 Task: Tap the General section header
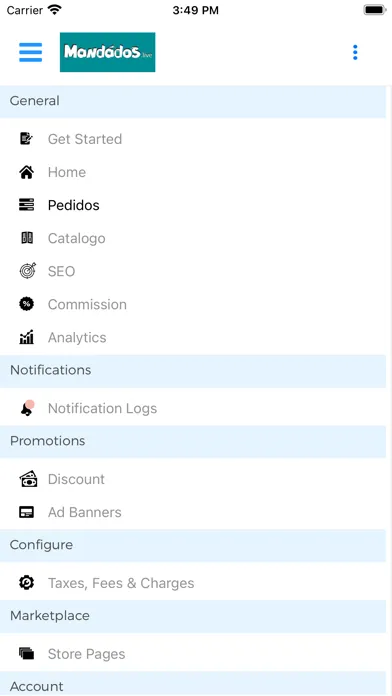(x=193, y=101)
